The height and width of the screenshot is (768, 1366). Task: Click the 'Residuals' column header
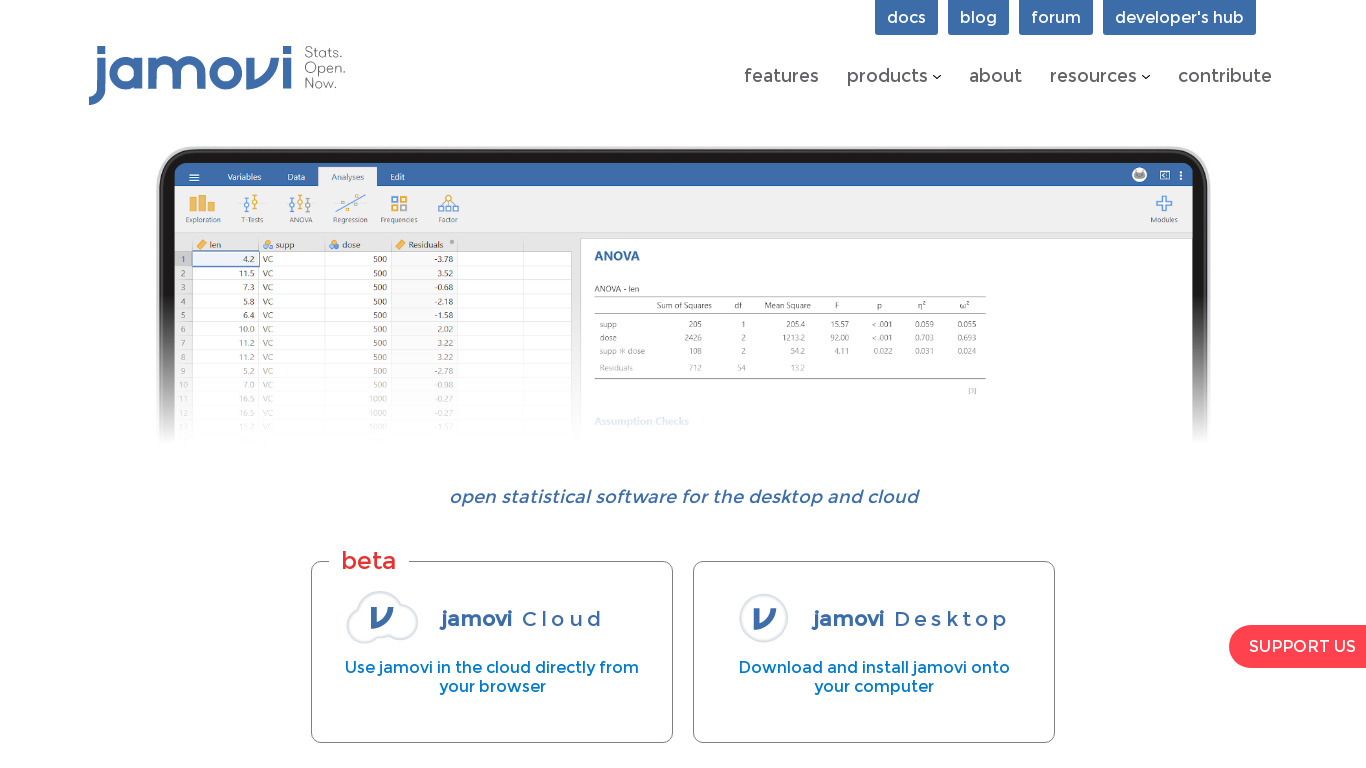pyautogui.click(x=424, y=244)
